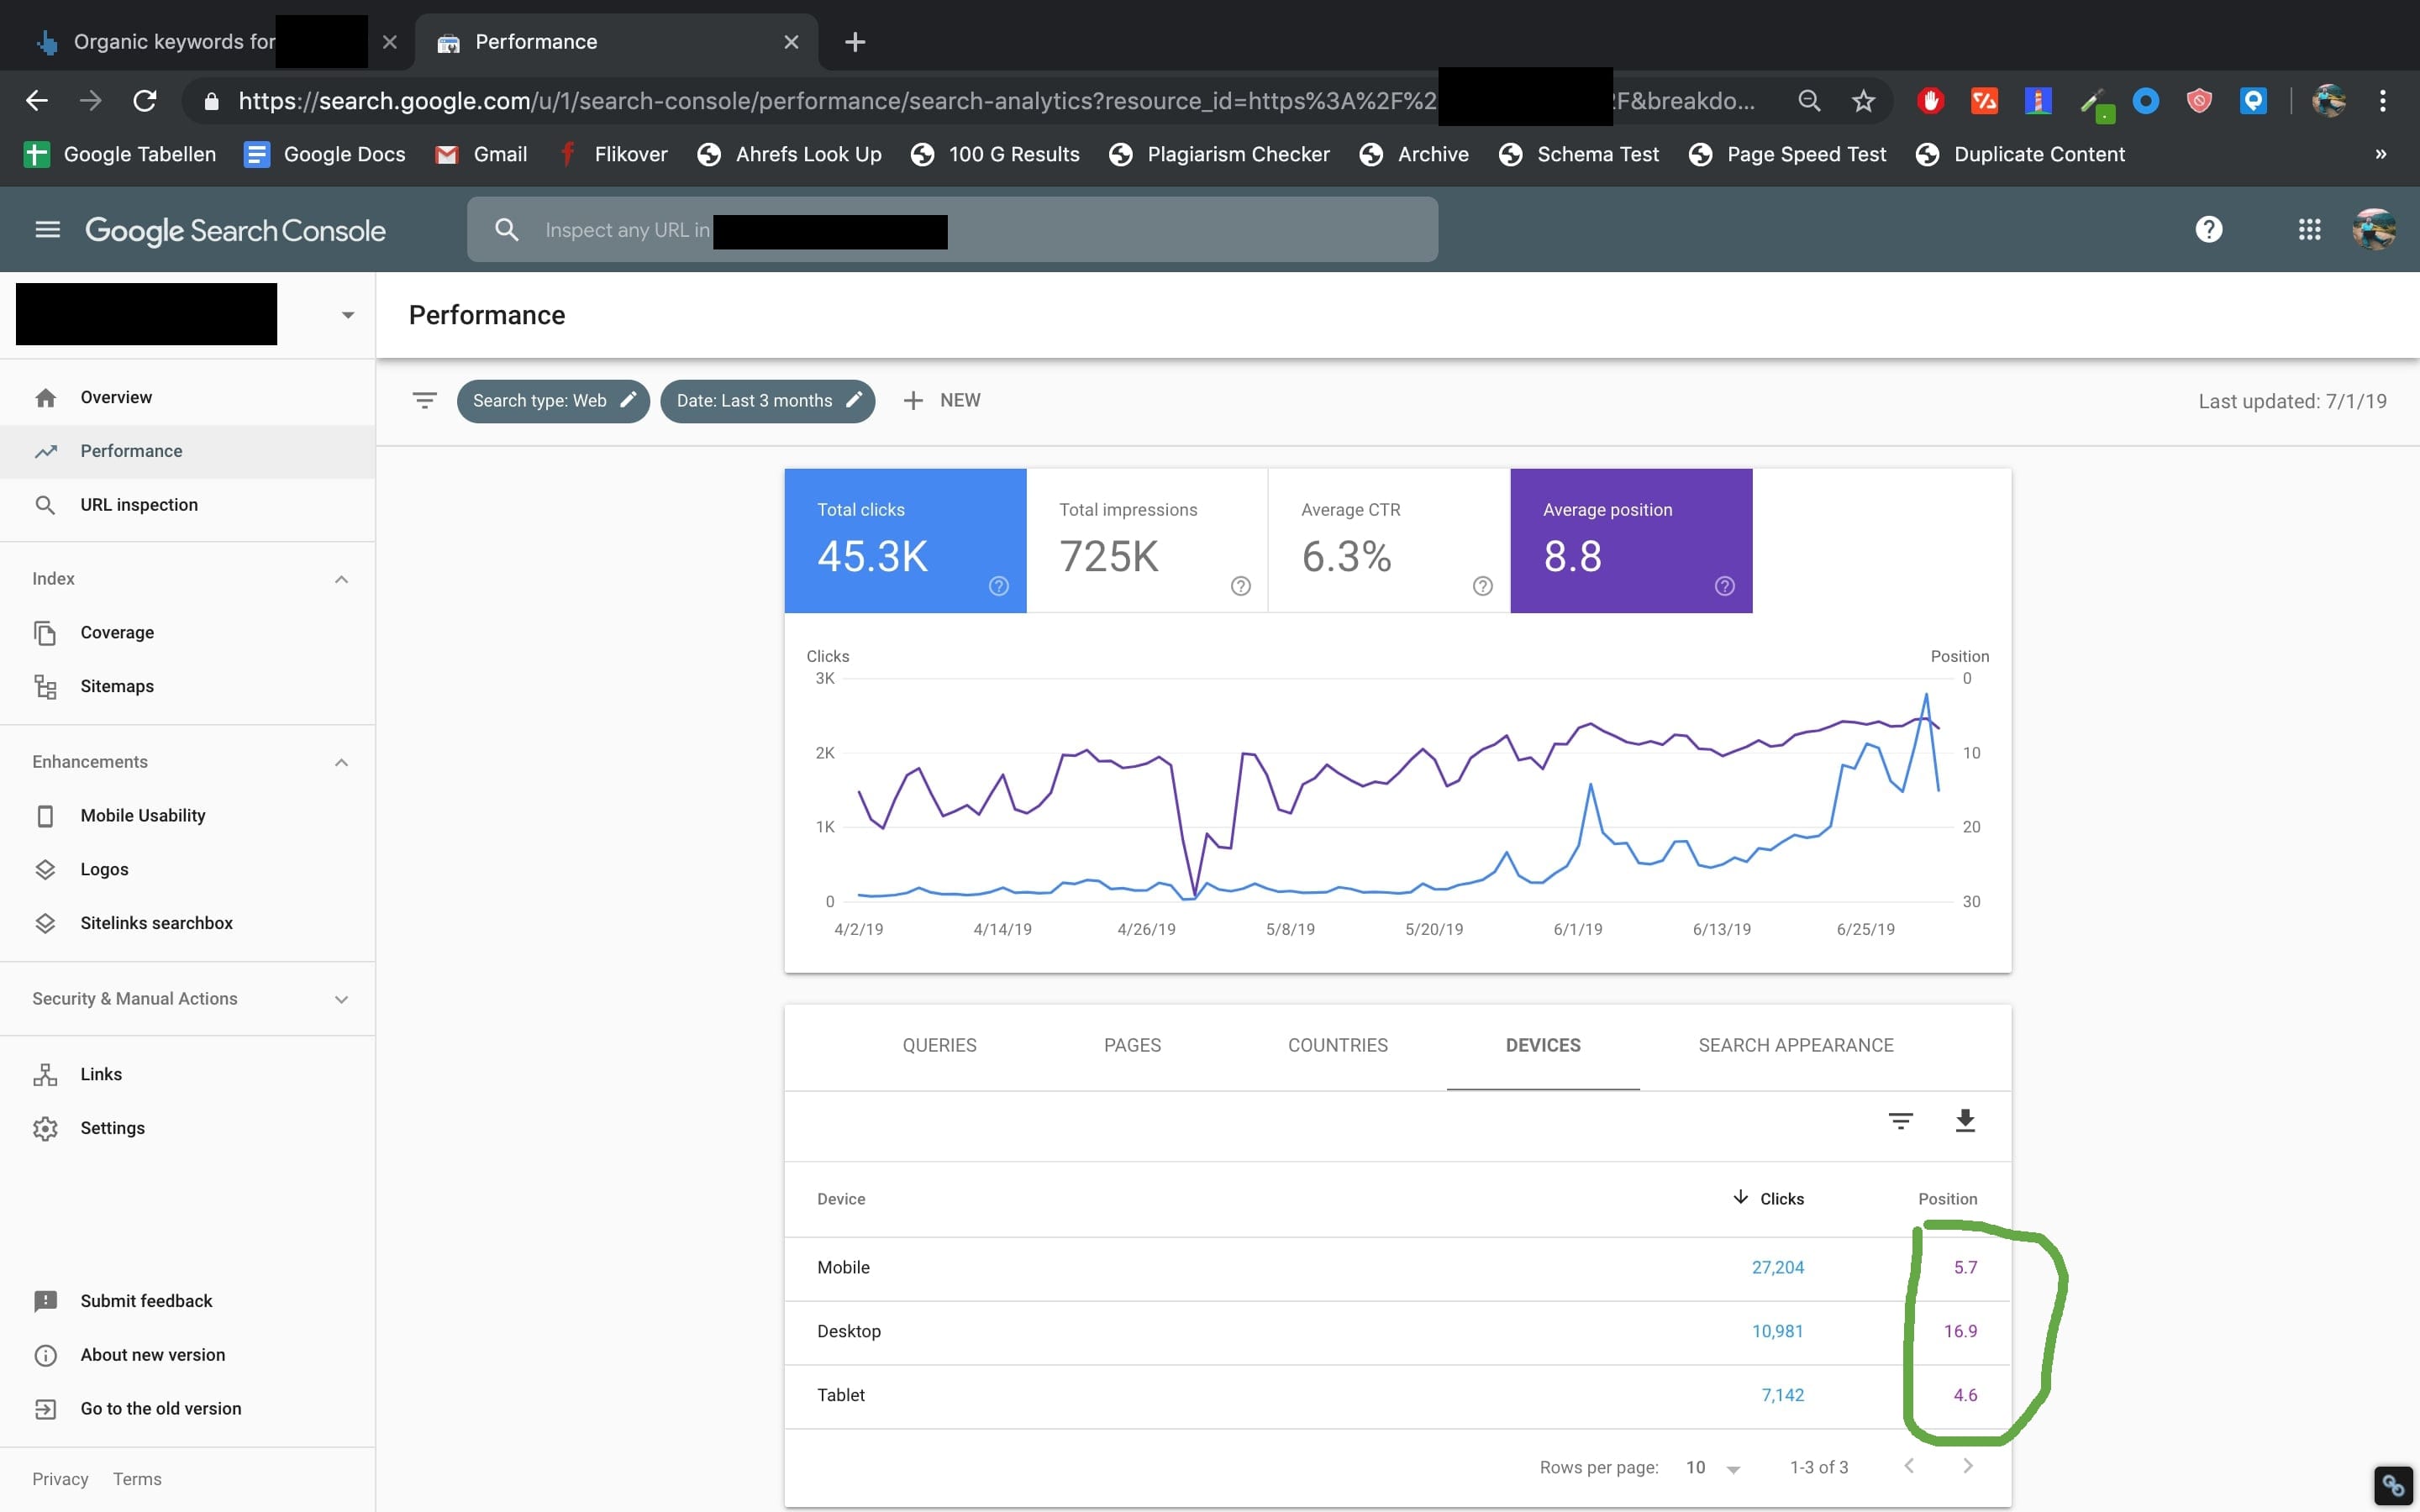Screen dimensions: 2420x1512
Task: Switch to the COUNTRIES tab
Action: pos(1337,1045)
